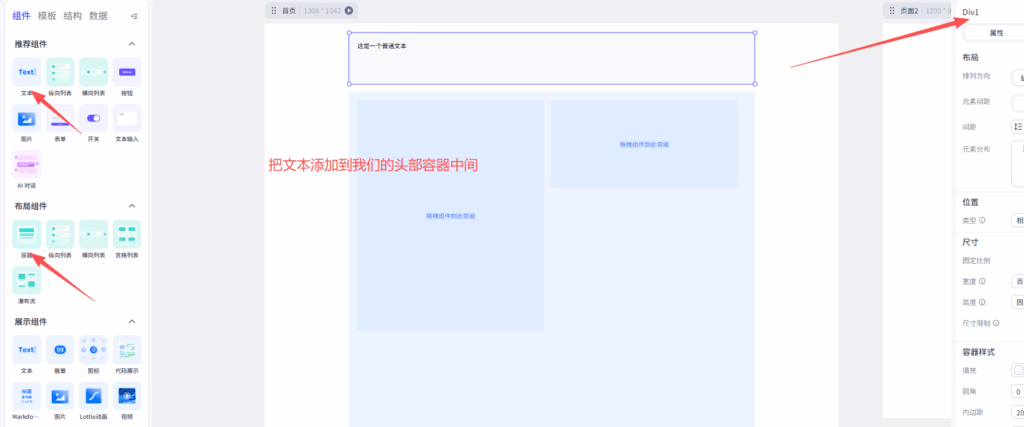The width and height of the screenshot is (1024, 427).
Task: Click the 属性 button in right panel
Action: pos(995,33)
